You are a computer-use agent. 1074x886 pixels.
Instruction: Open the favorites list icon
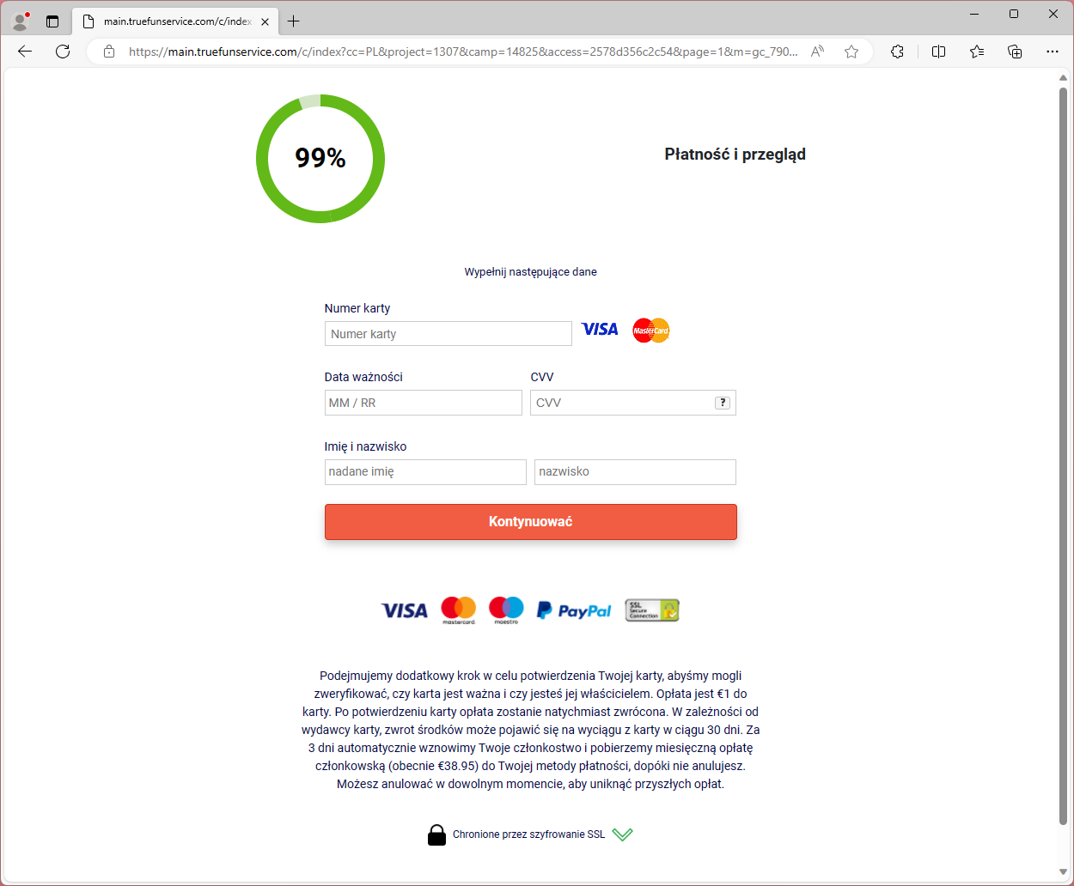tap(977, 52)
